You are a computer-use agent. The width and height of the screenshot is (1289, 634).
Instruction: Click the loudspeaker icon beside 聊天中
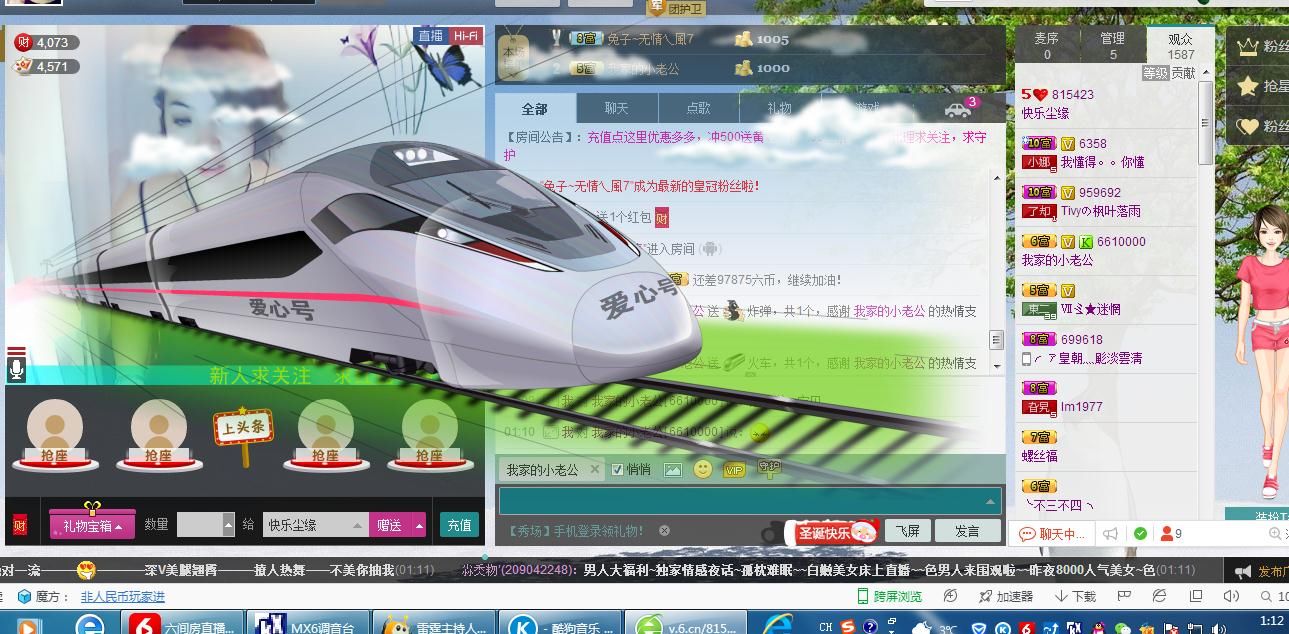coord(1110,534)
